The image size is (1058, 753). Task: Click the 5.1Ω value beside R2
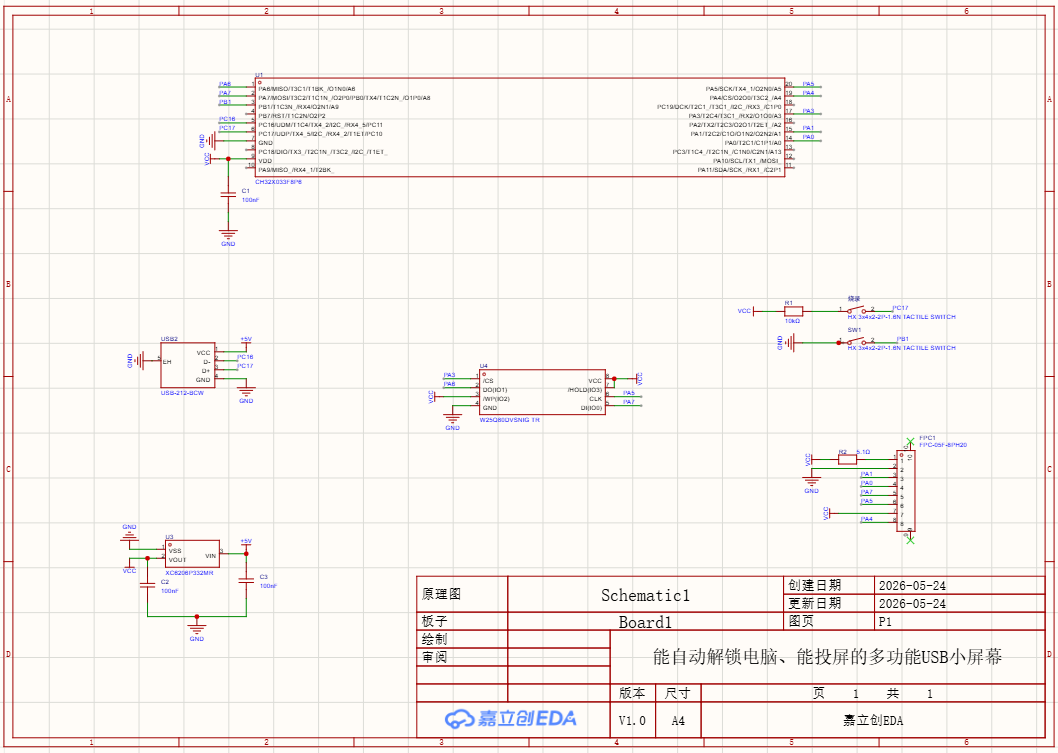click(x=864, y=451)
